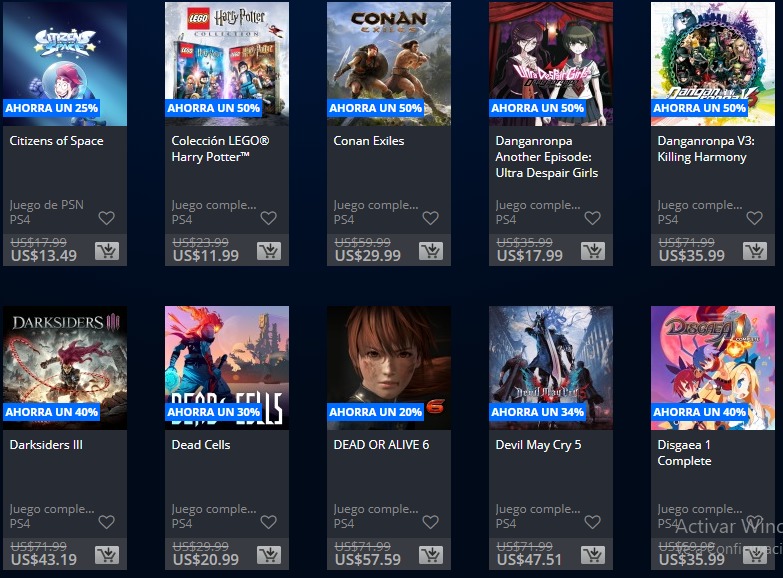Toggle wishlist heart for Citizens of Space
This screenshot has width=783, height=578.
[106, 218]
